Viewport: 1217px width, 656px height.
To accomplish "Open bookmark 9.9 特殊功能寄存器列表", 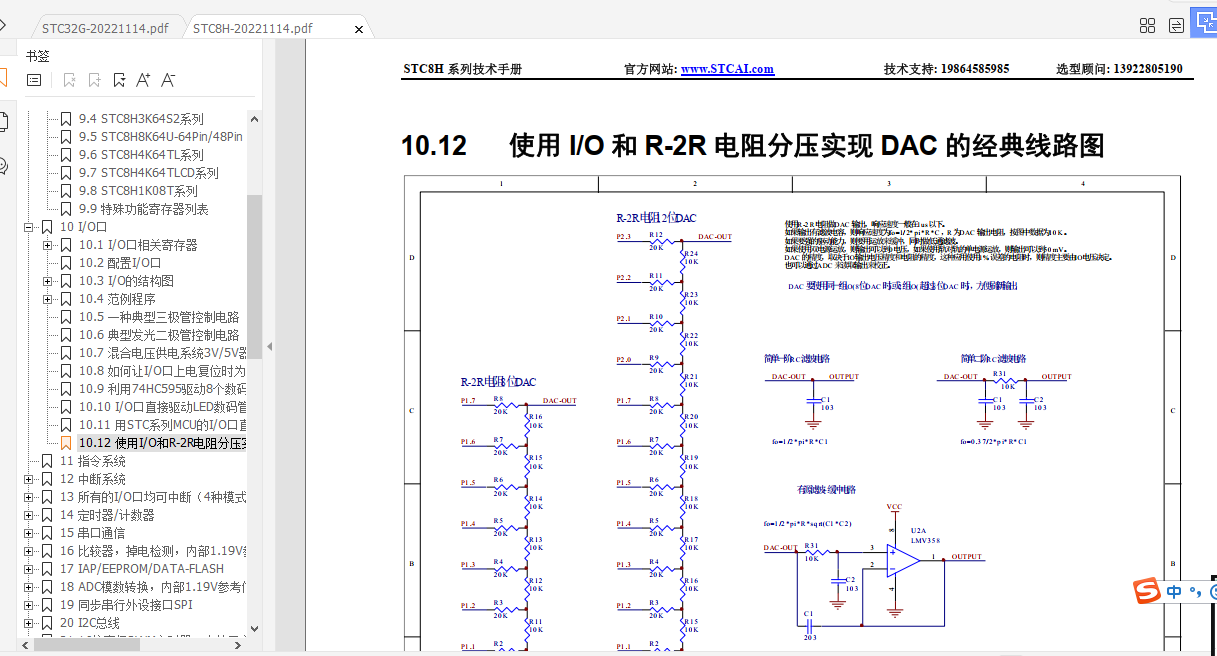I will (144, 209).
